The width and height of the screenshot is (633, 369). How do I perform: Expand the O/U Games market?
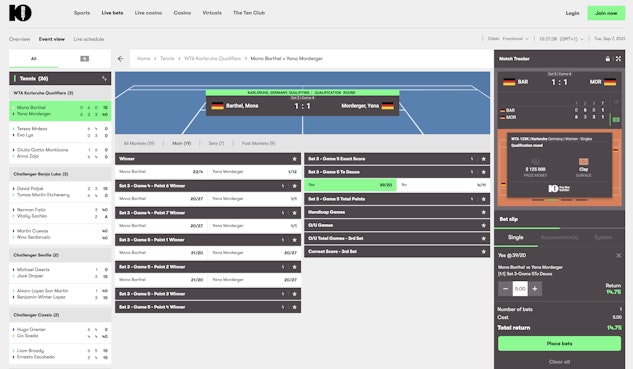tap(397, 225)
